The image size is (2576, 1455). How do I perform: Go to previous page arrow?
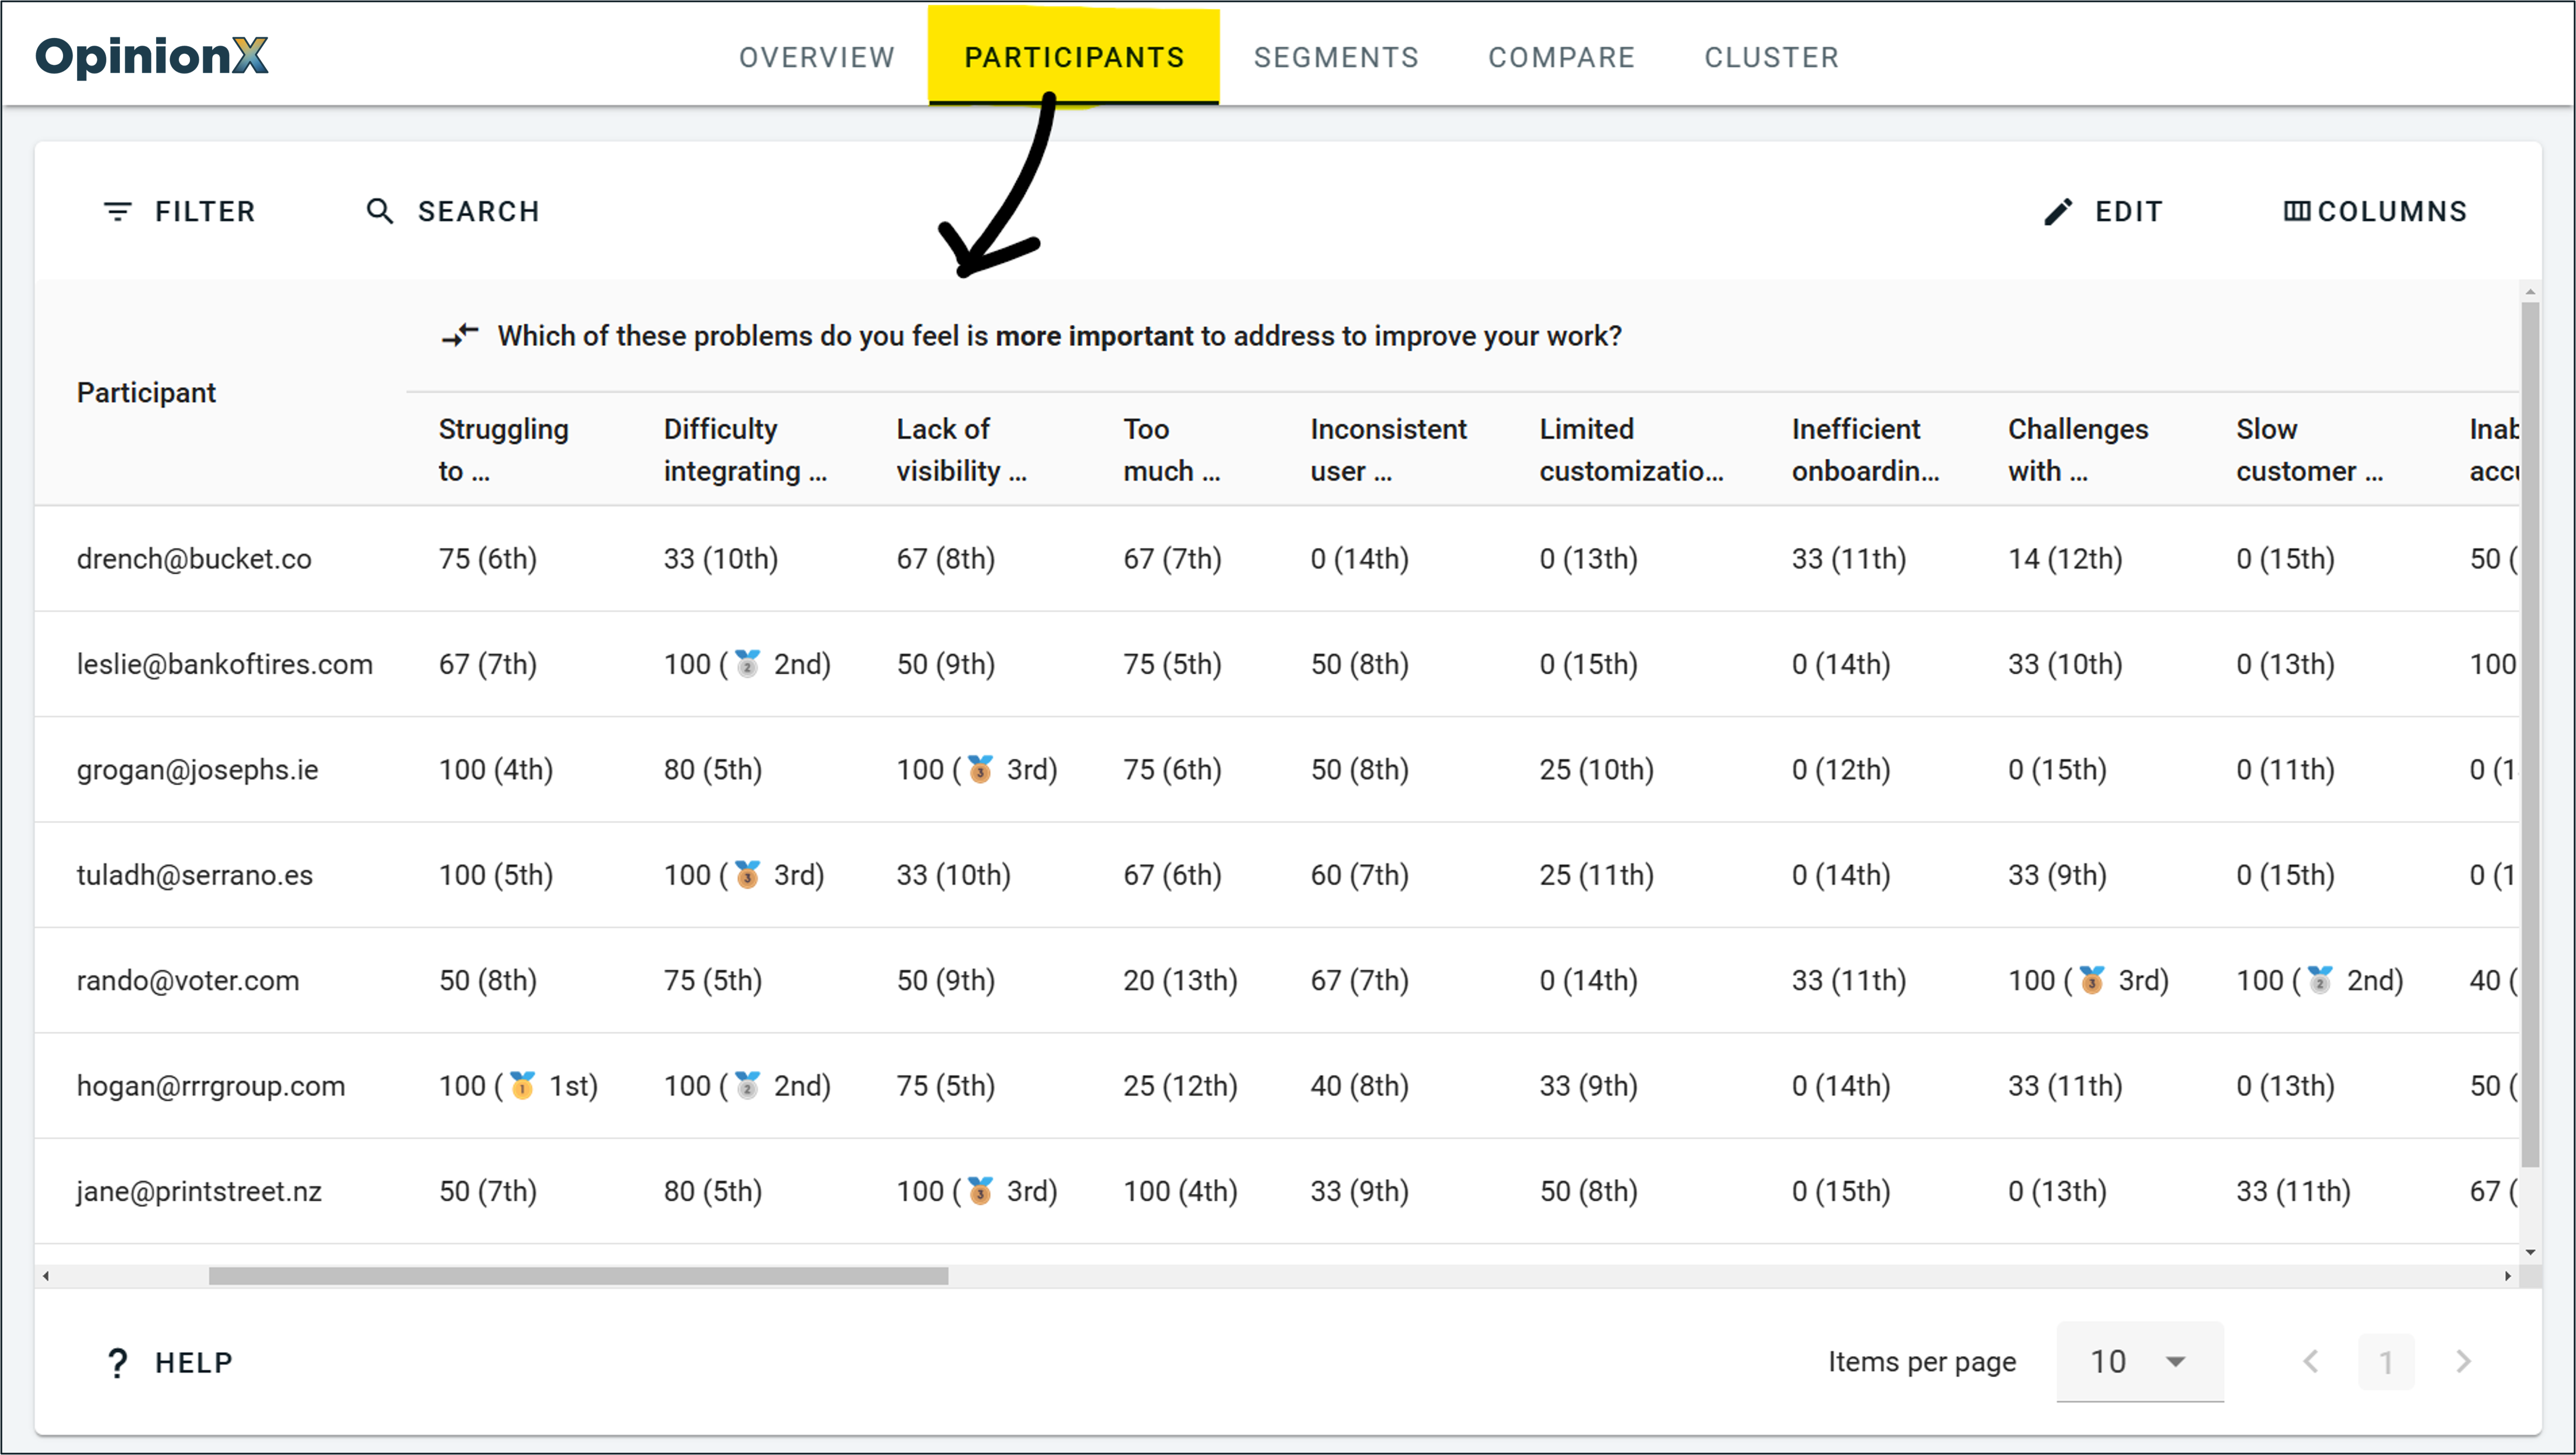2311,1361
